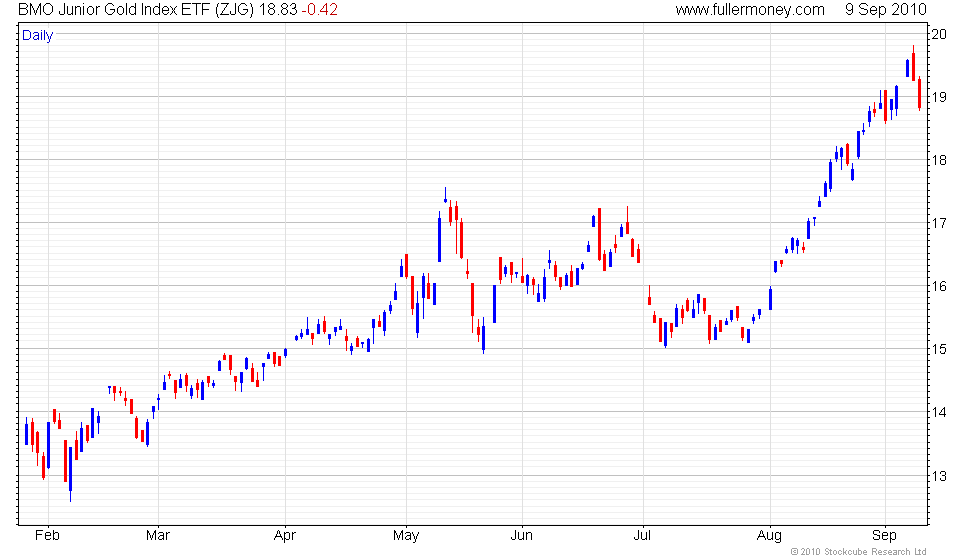980x560 pixels.
Task: Click the 'Jul' x-axis label
Action: click(642, 536)
